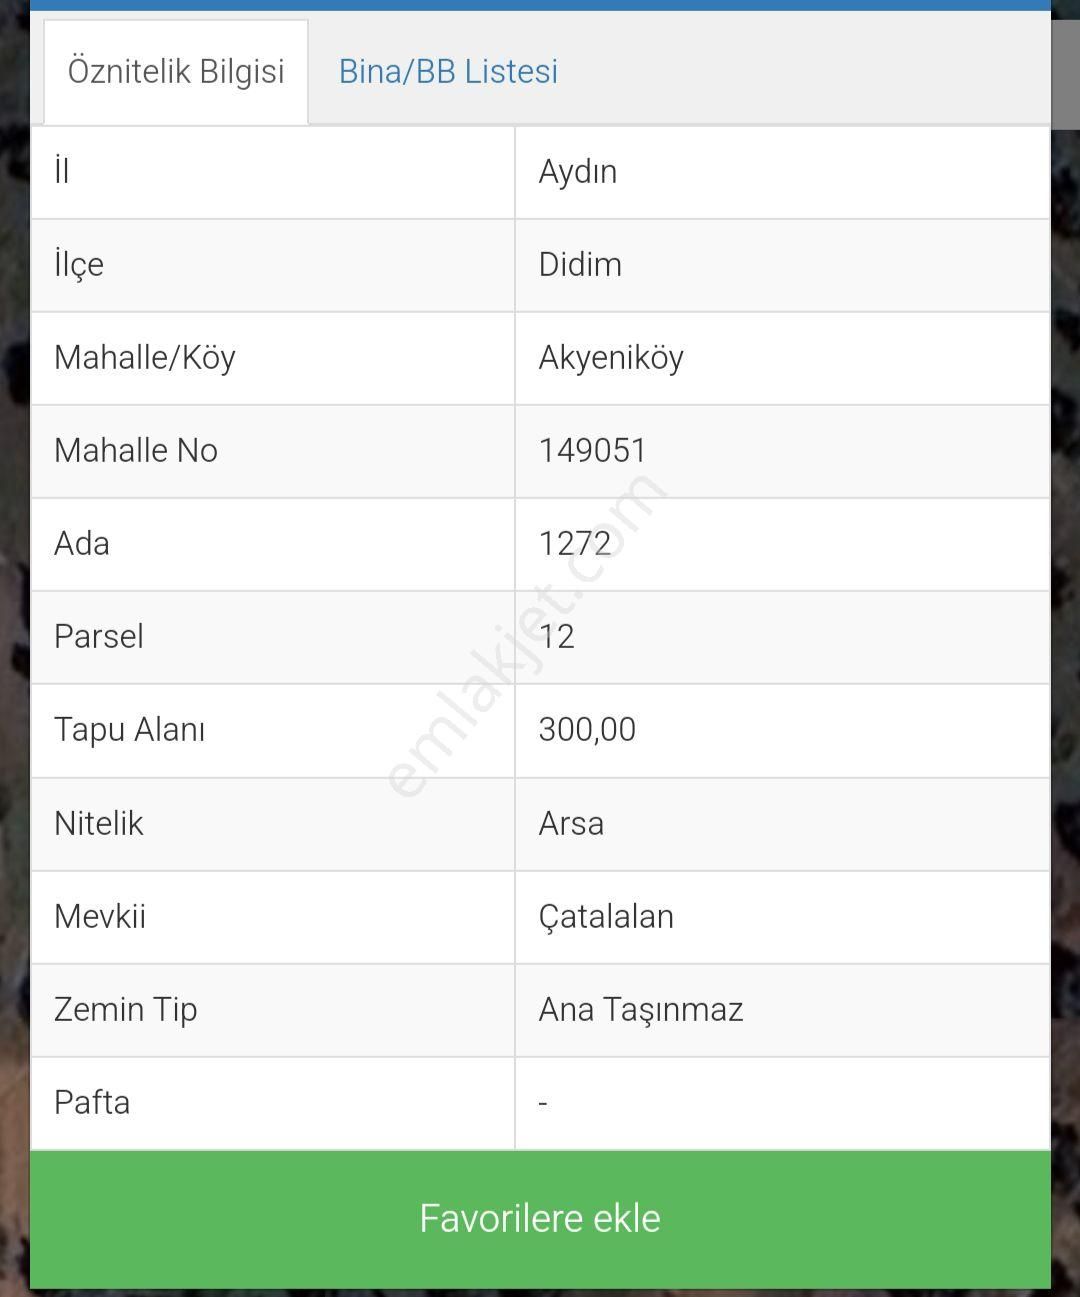Click the Ana Taşınmaz value
The width and height of the screenshot is (1080, 1297).
point(641,1009)
